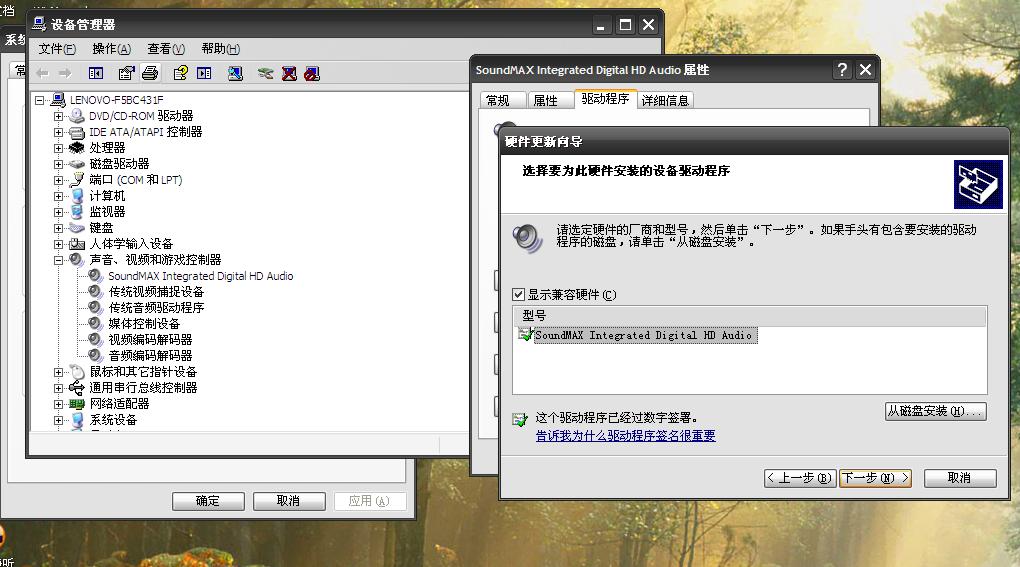Click the Help question-mark toolbar icon
The height and width of the screenshot is (567, 1020).
pos(180,73)
